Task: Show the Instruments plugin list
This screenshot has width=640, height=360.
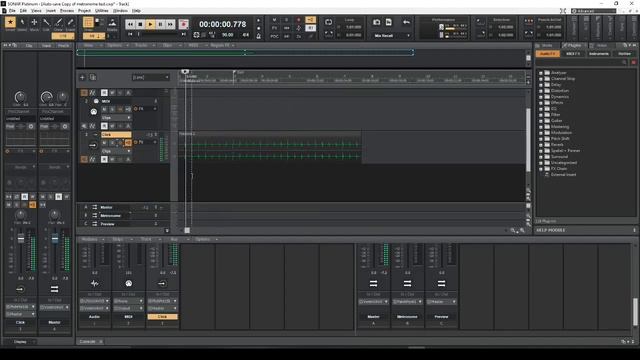Action: coord(599,53)
